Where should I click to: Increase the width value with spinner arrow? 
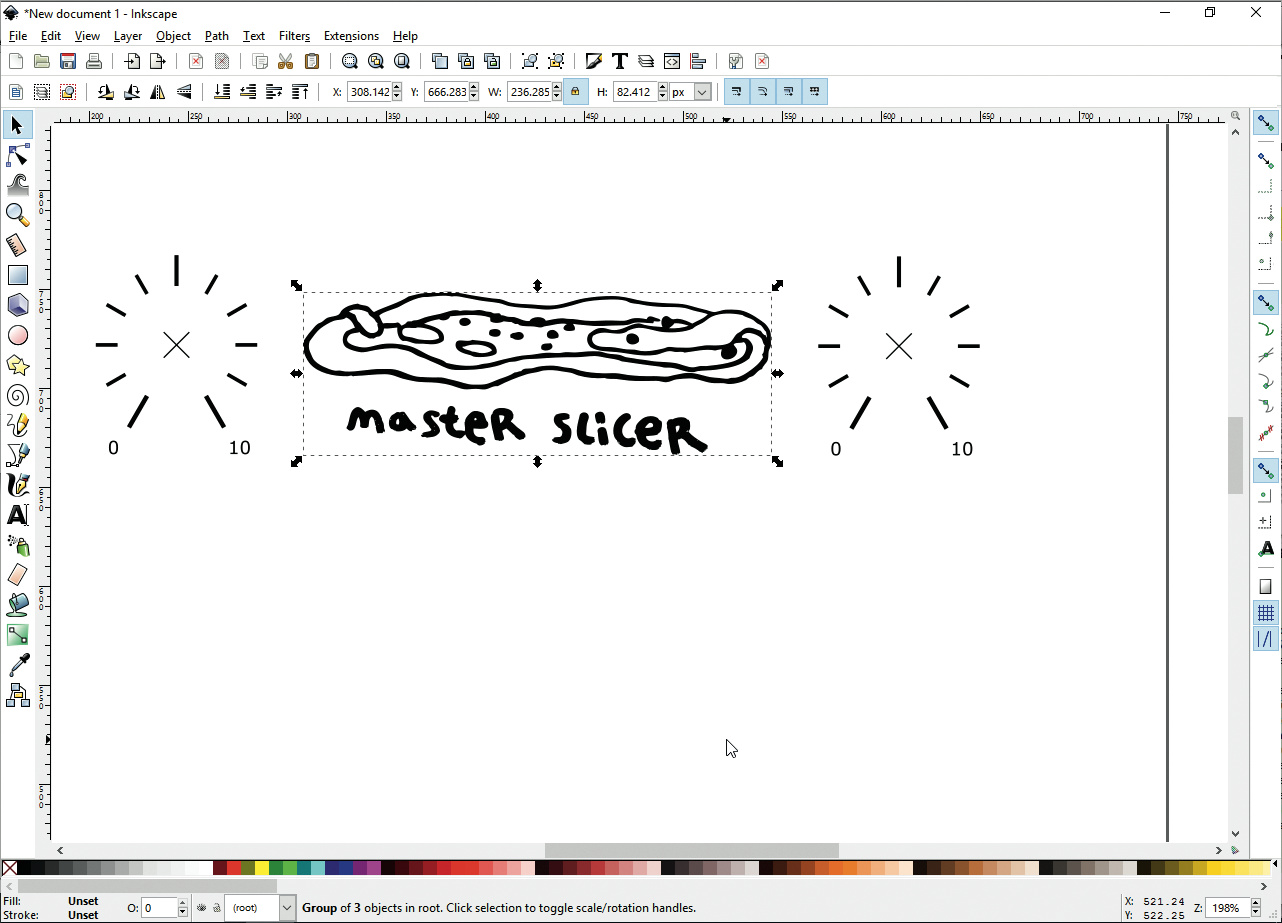[x=557, y=88]
